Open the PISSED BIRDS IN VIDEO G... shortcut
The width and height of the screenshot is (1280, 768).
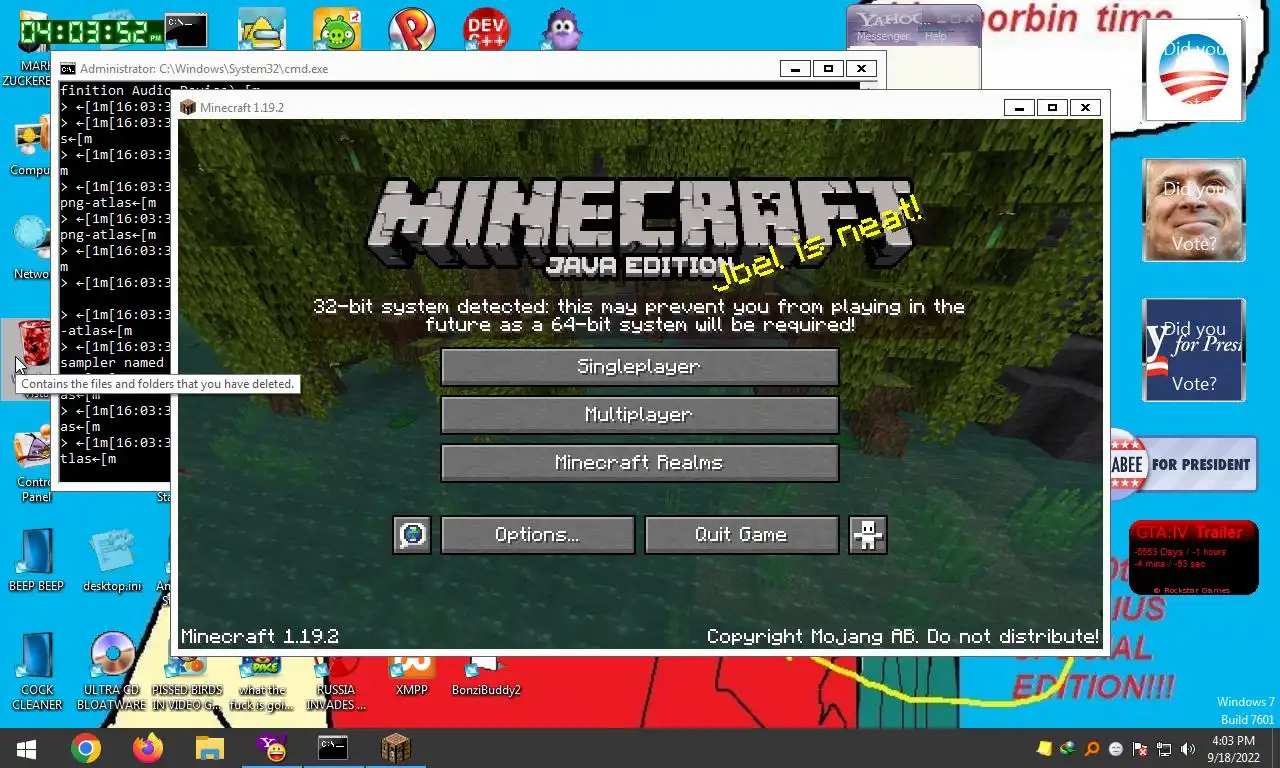187,682
